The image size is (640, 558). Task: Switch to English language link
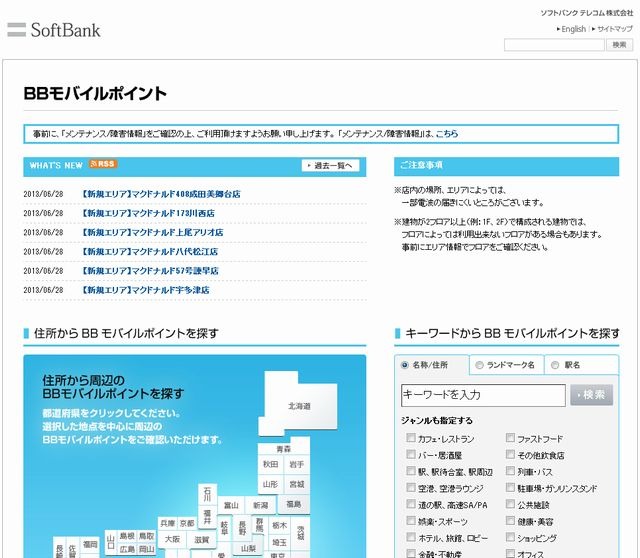[573, 29]
